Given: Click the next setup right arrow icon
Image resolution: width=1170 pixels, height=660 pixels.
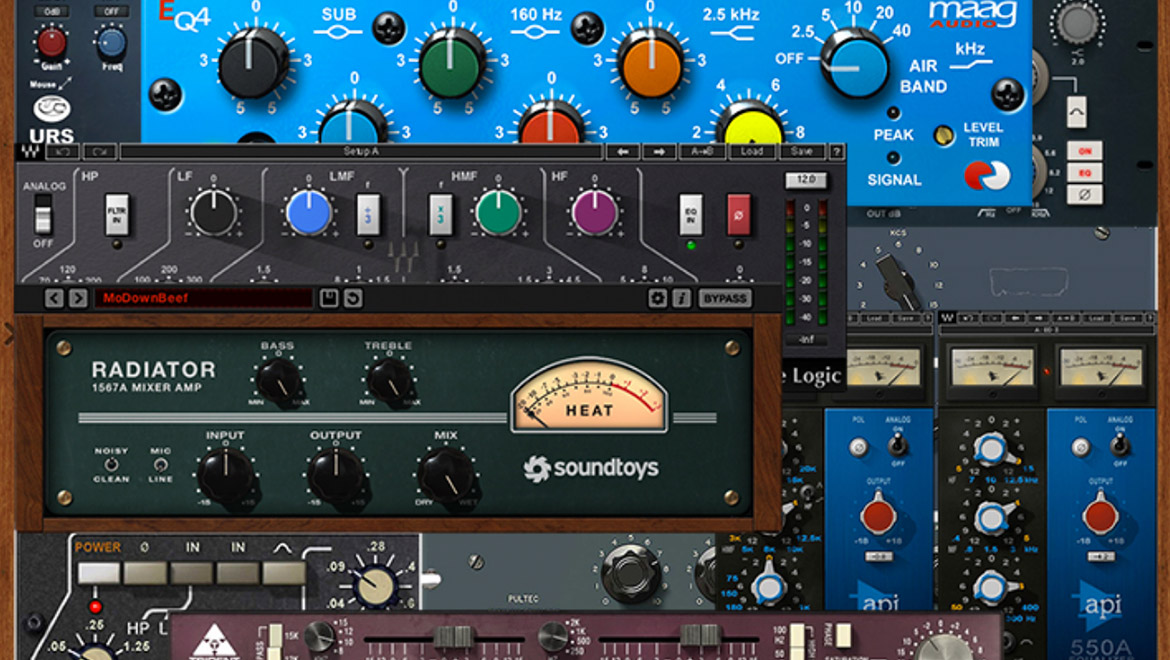Looking at the screenshot, I should click(x=658, y=152).
